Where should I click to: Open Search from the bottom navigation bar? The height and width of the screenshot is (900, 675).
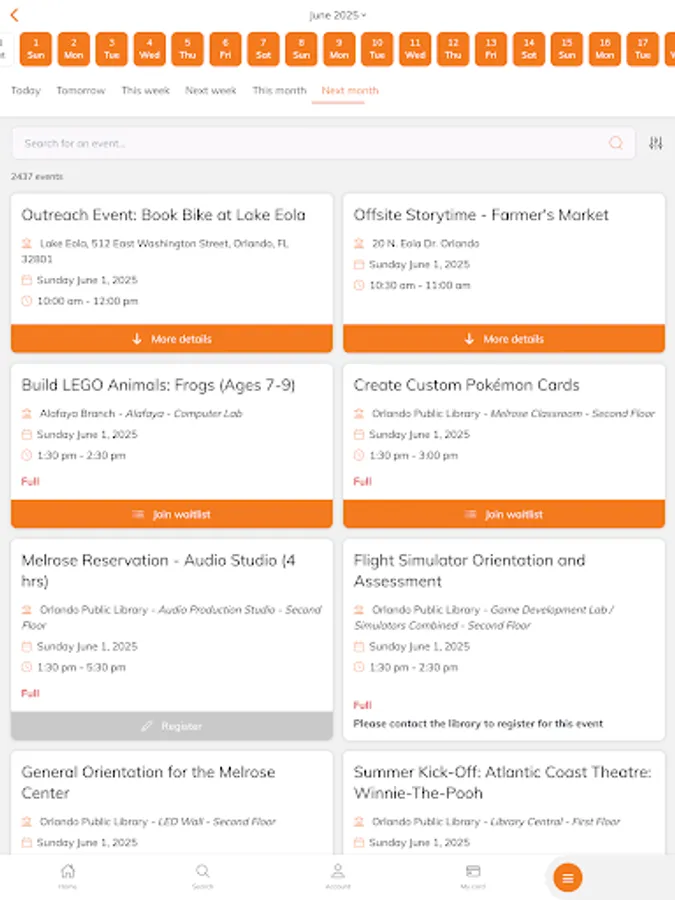[202, 877]
